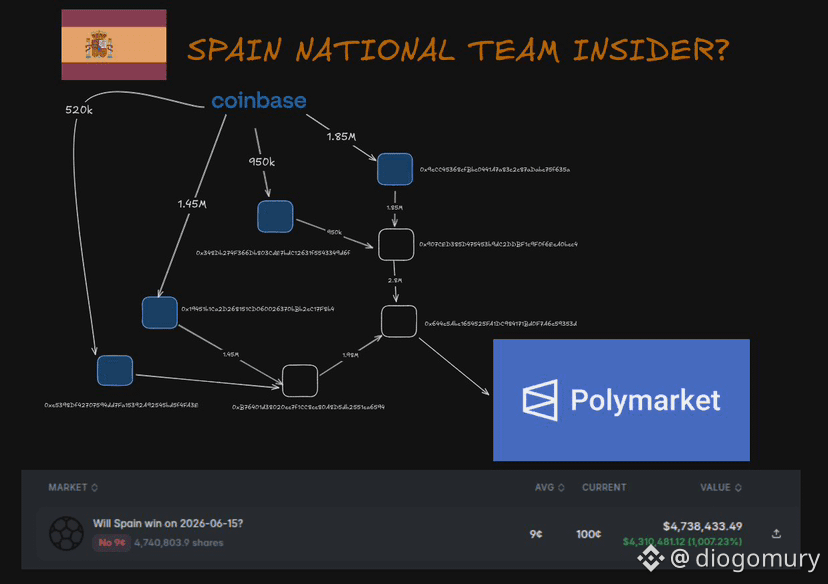Sort by the MARKET column
The height and width of the screenshot is (584, 828).
click(x=73, y=487)
